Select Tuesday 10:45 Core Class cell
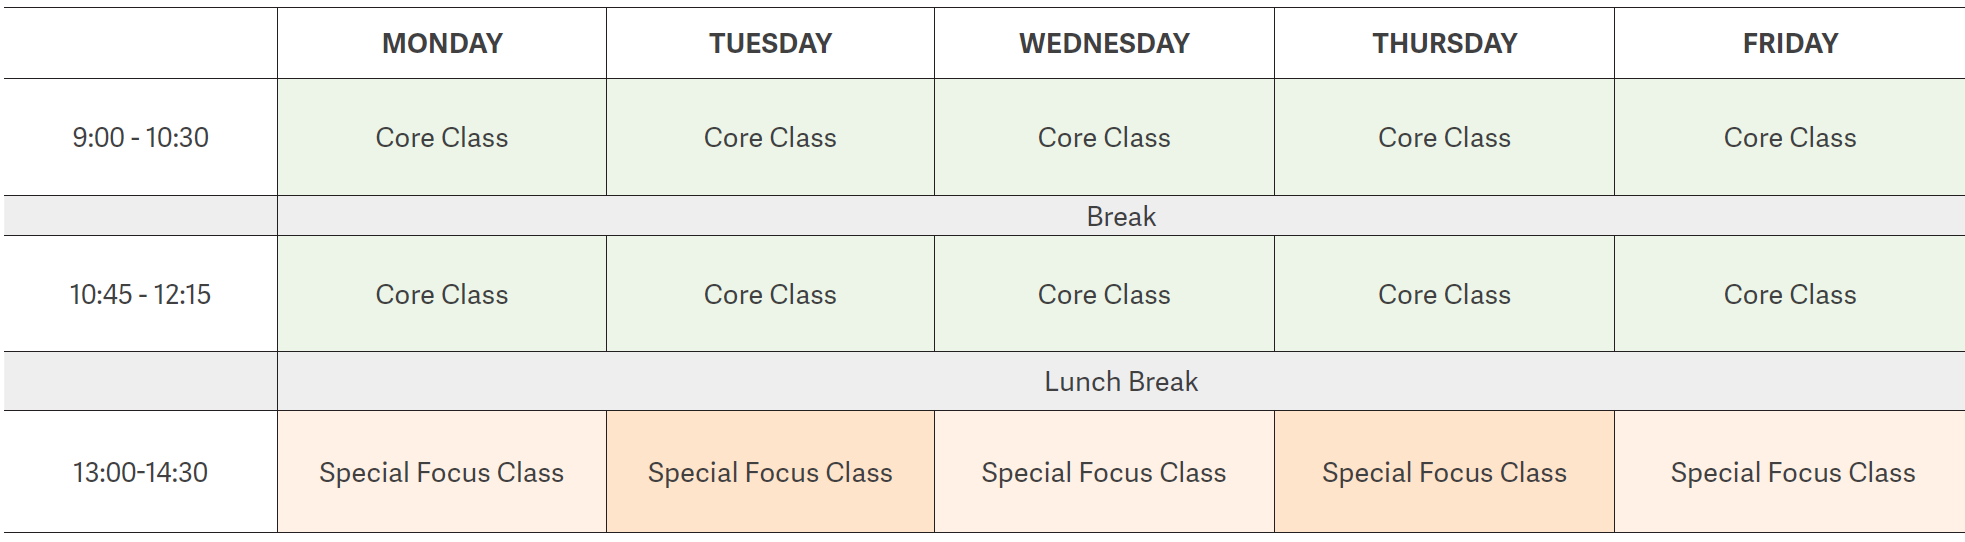This screenshot has width=1965, height=542. coord(770,294)
